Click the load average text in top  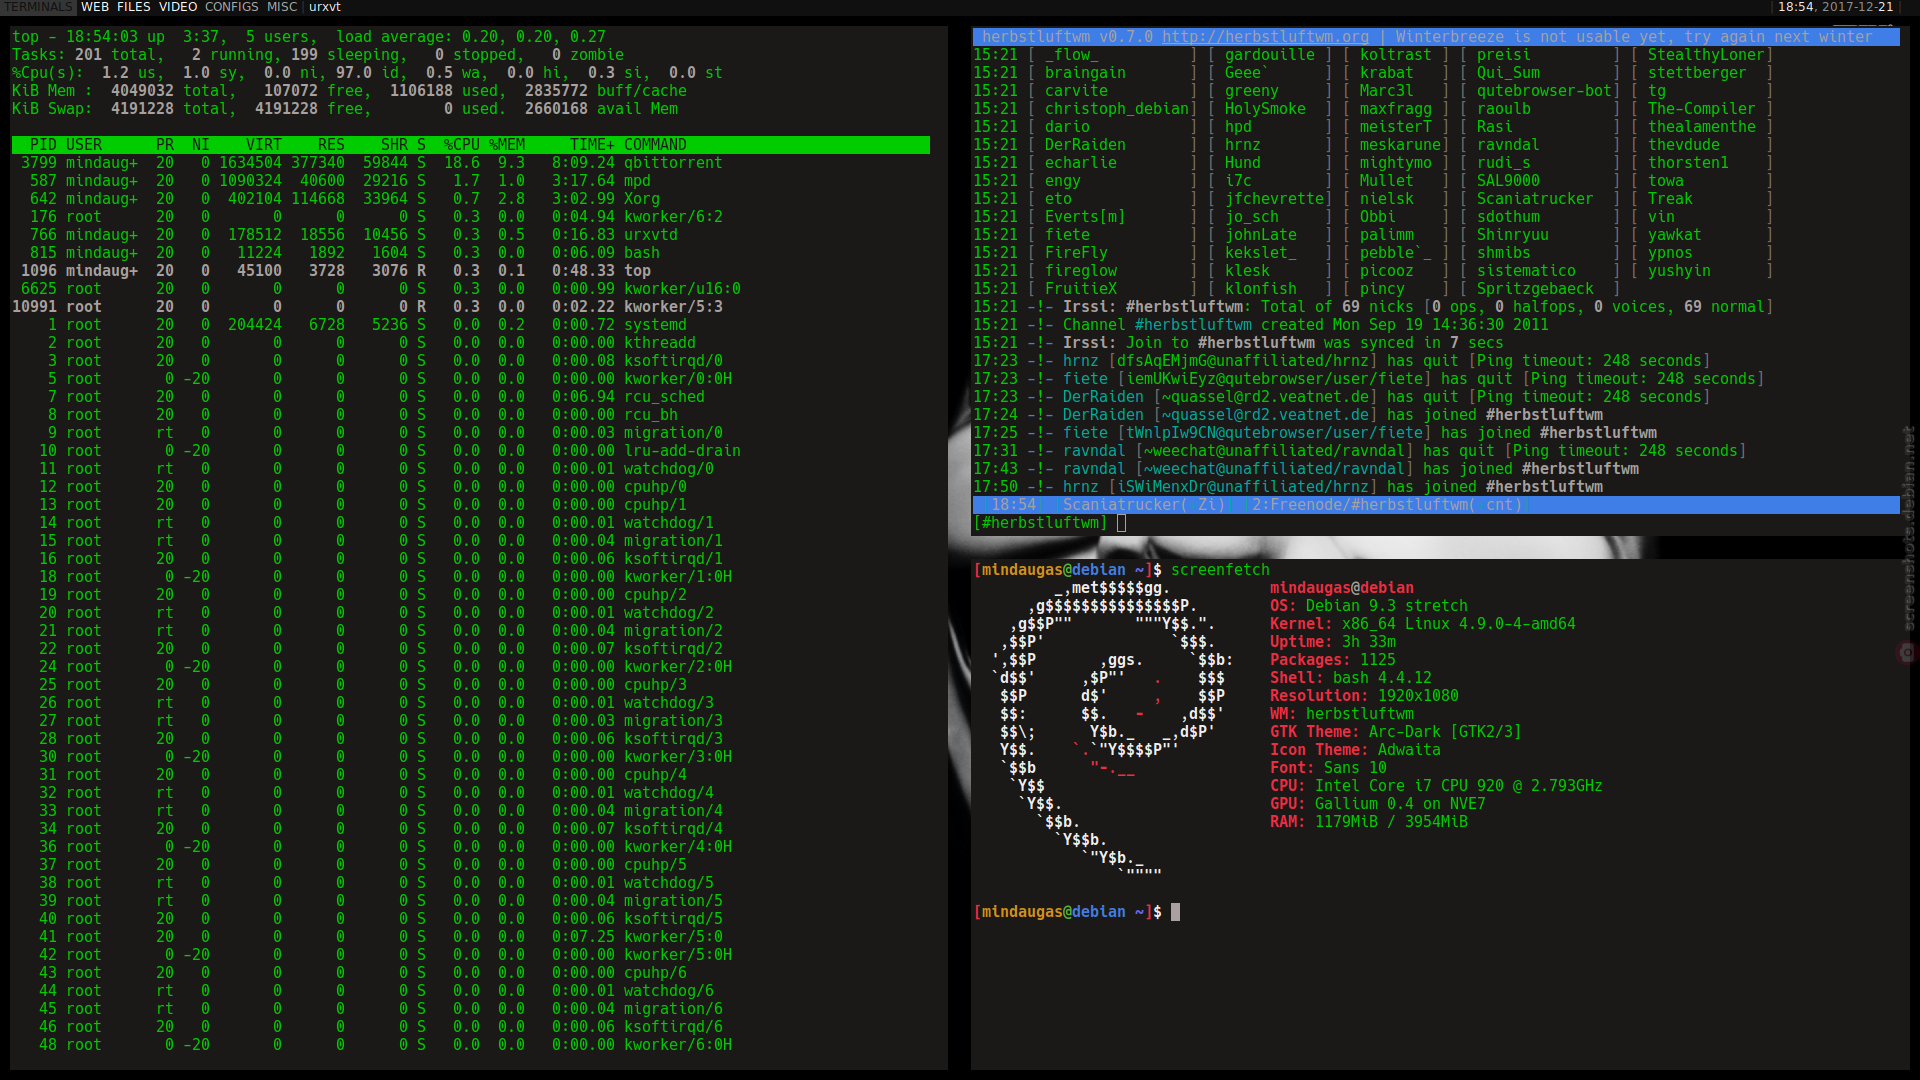click(x=471, y=37)
